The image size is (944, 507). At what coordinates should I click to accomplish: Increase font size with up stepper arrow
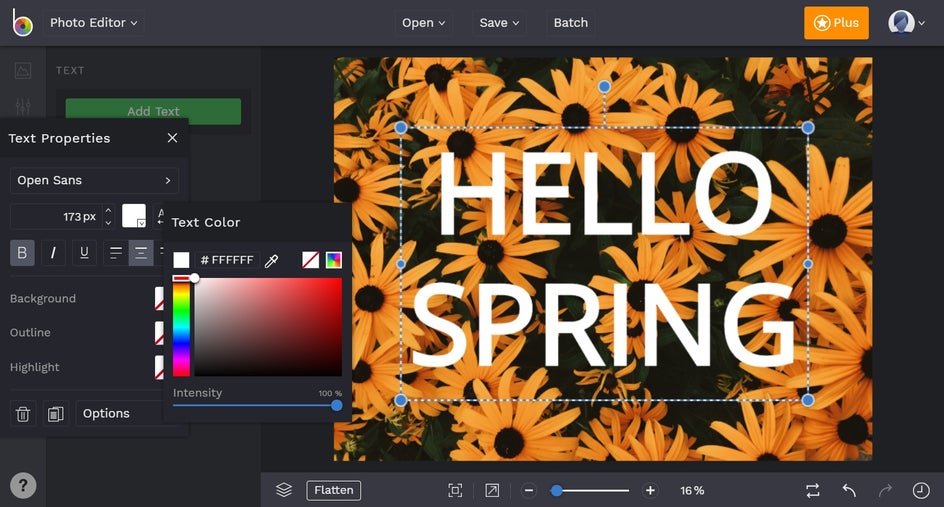click(x=108, y=210)
